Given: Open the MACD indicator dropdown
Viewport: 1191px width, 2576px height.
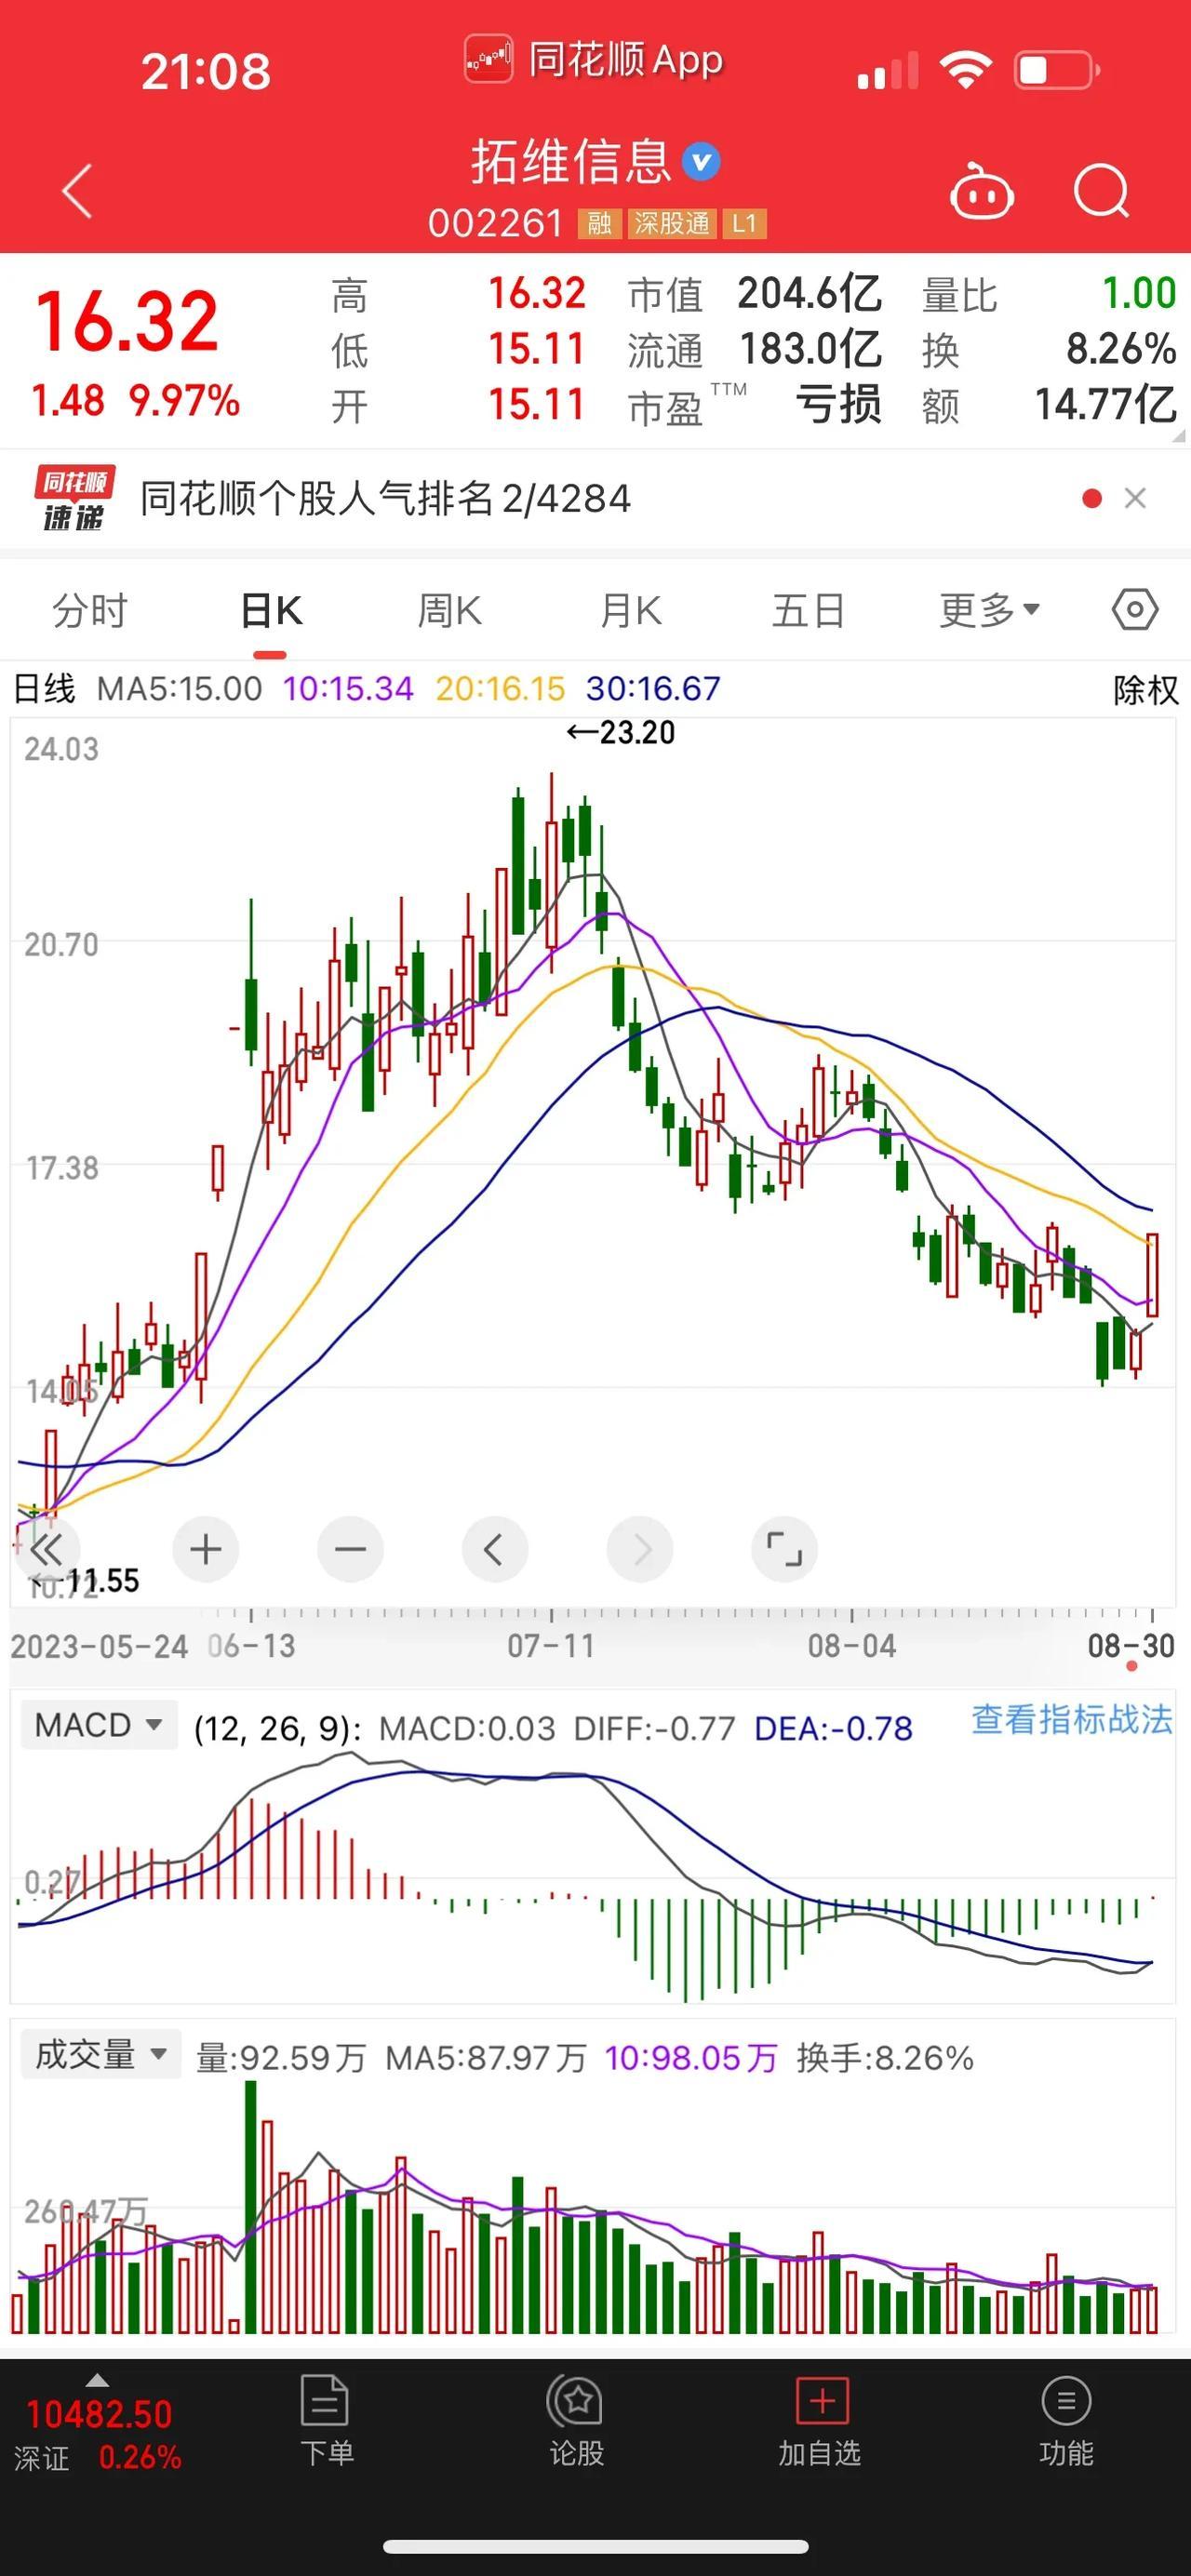Looking at the screenshot, I should pyautogui.click(x=98, y=1725).
